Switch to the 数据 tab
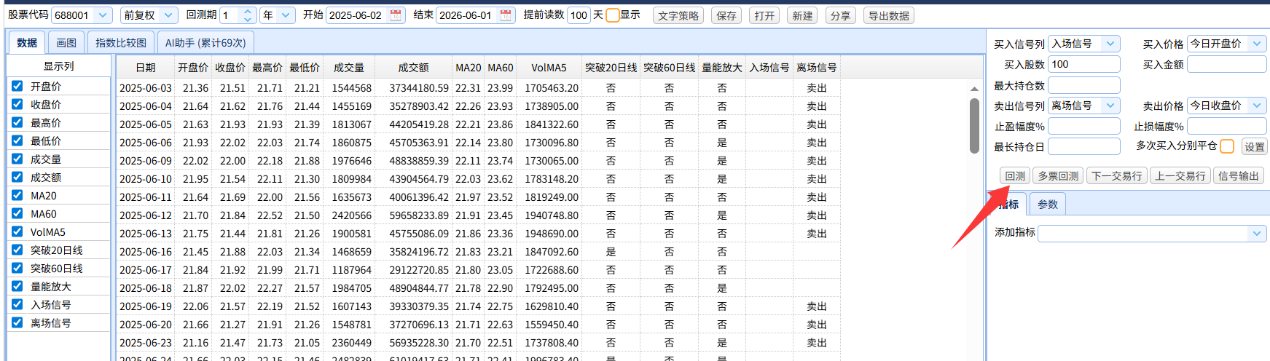The image size is (1270, 361). click(27, 43)
